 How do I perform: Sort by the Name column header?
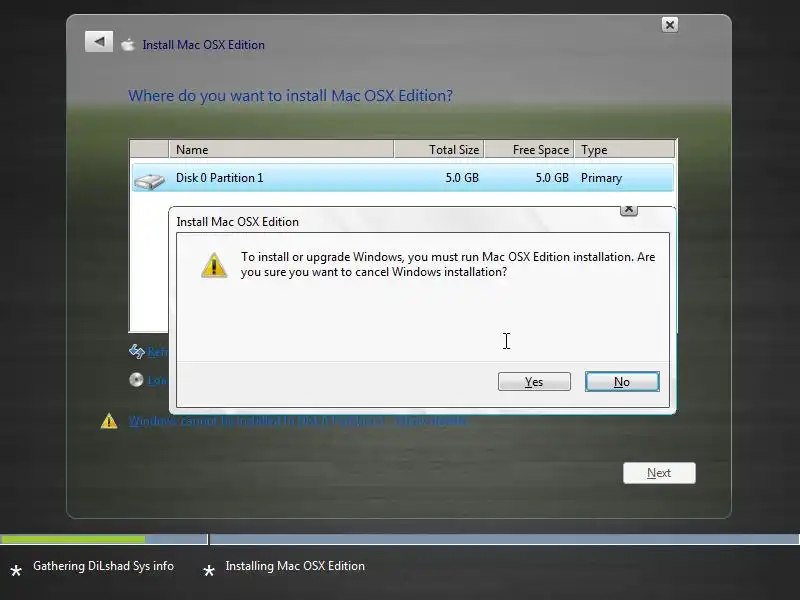click(281, 149)
